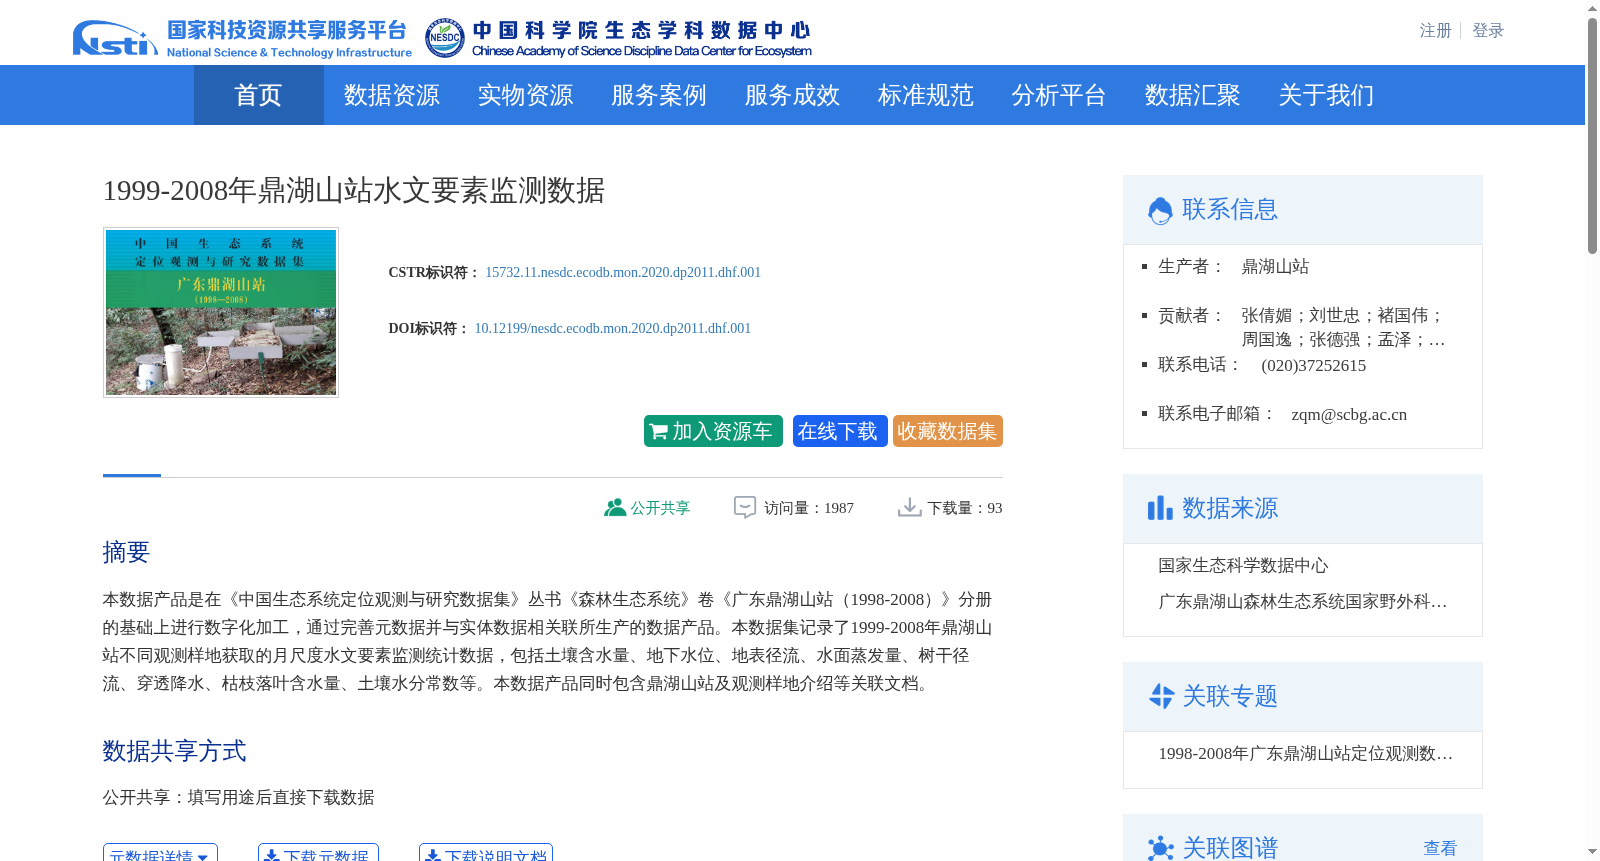This screenshot has width=1600, height=861.
Task: Open the 注册 registration link
Action: tap(1435, 31)
